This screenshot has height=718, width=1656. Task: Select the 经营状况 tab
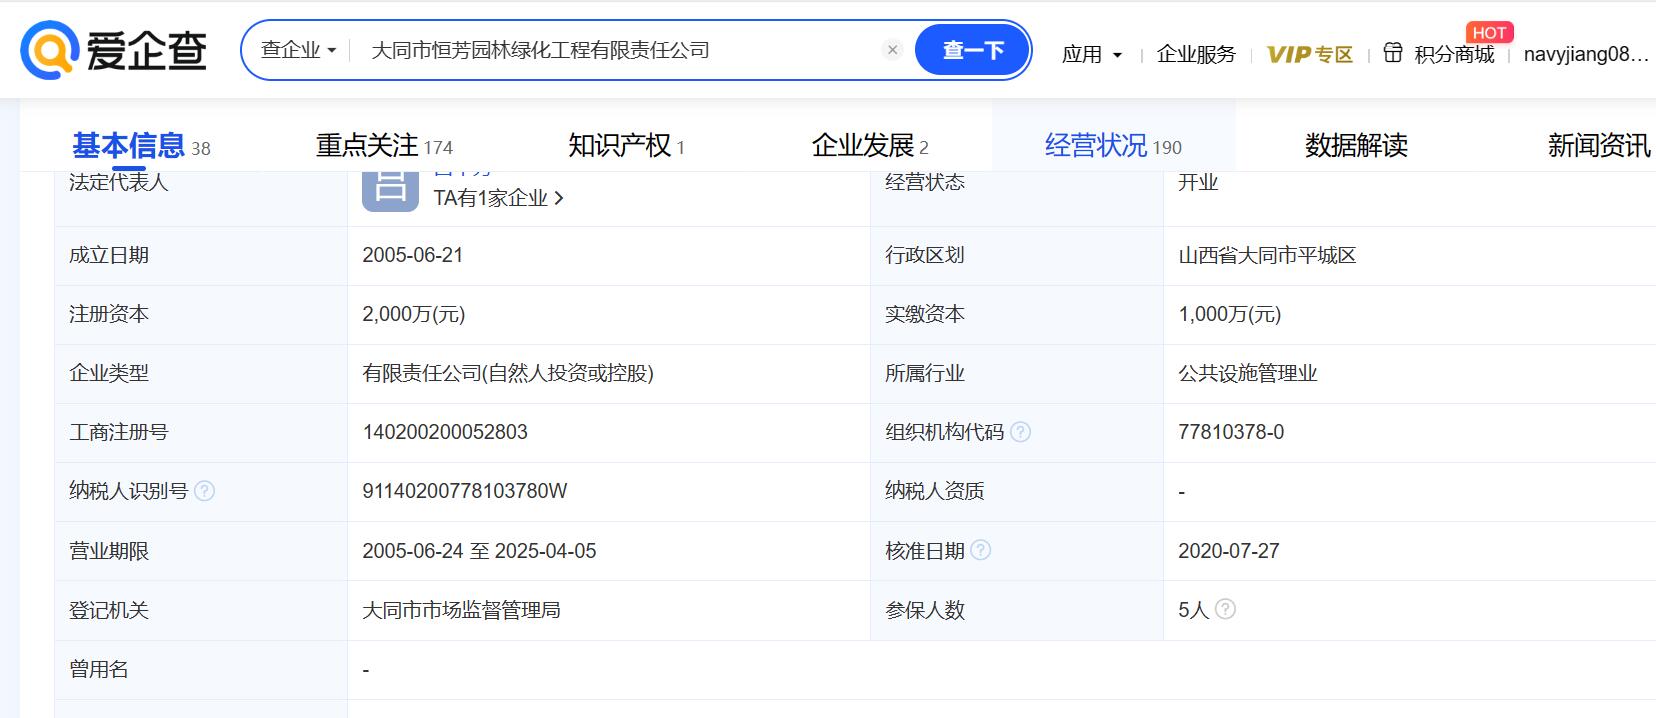1113,146
